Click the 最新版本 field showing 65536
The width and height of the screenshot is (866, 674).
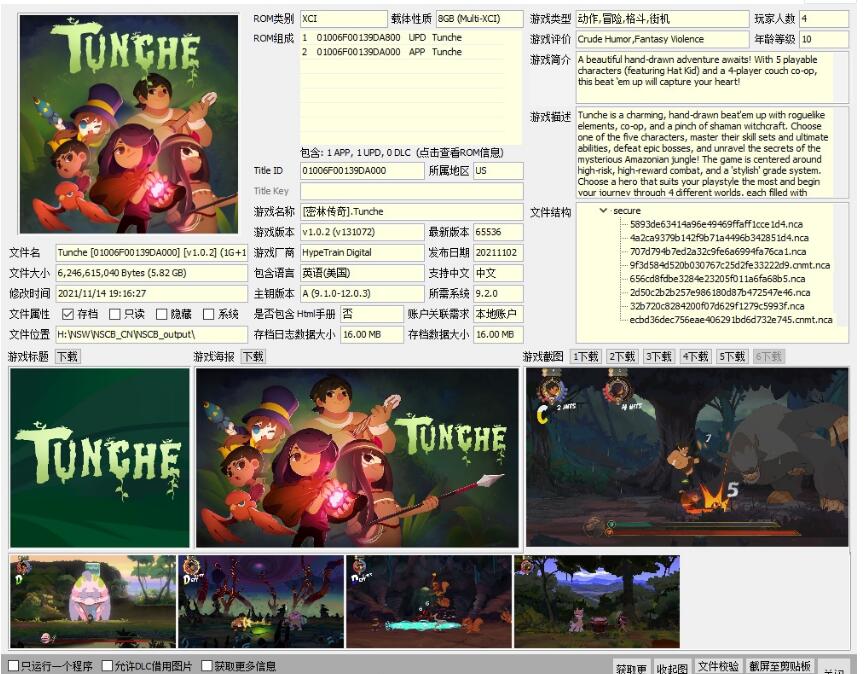point(498,232)
